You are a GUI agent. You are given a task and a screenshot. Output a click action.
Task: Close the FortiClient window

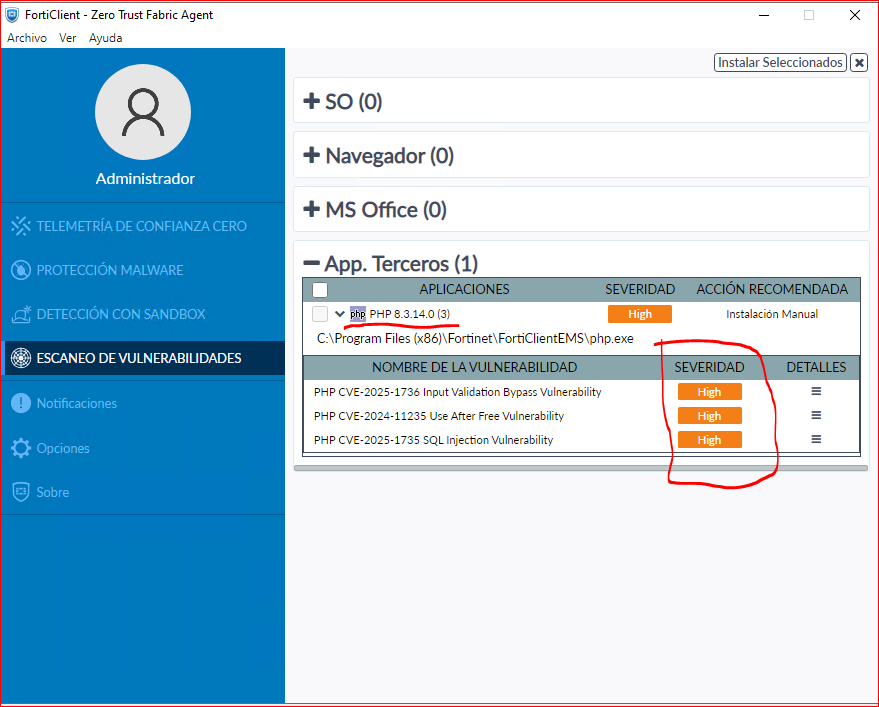coord(854,15)
